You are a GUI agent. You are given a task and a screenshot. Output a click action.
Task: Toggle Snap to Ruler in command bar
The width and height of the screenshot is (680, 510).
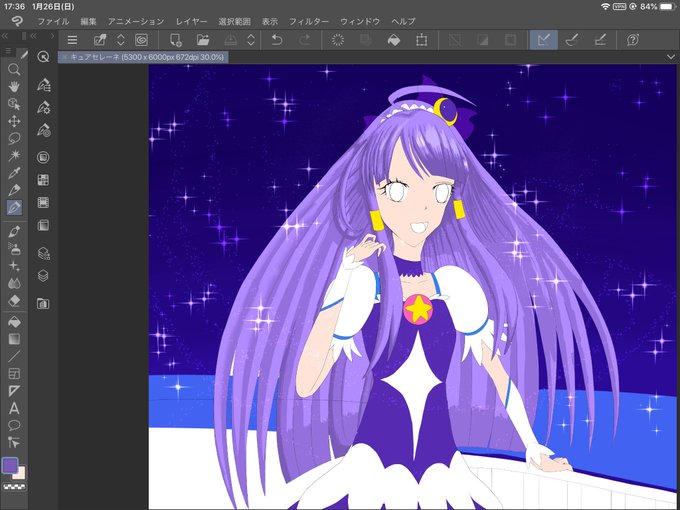(x=543, y=40)
